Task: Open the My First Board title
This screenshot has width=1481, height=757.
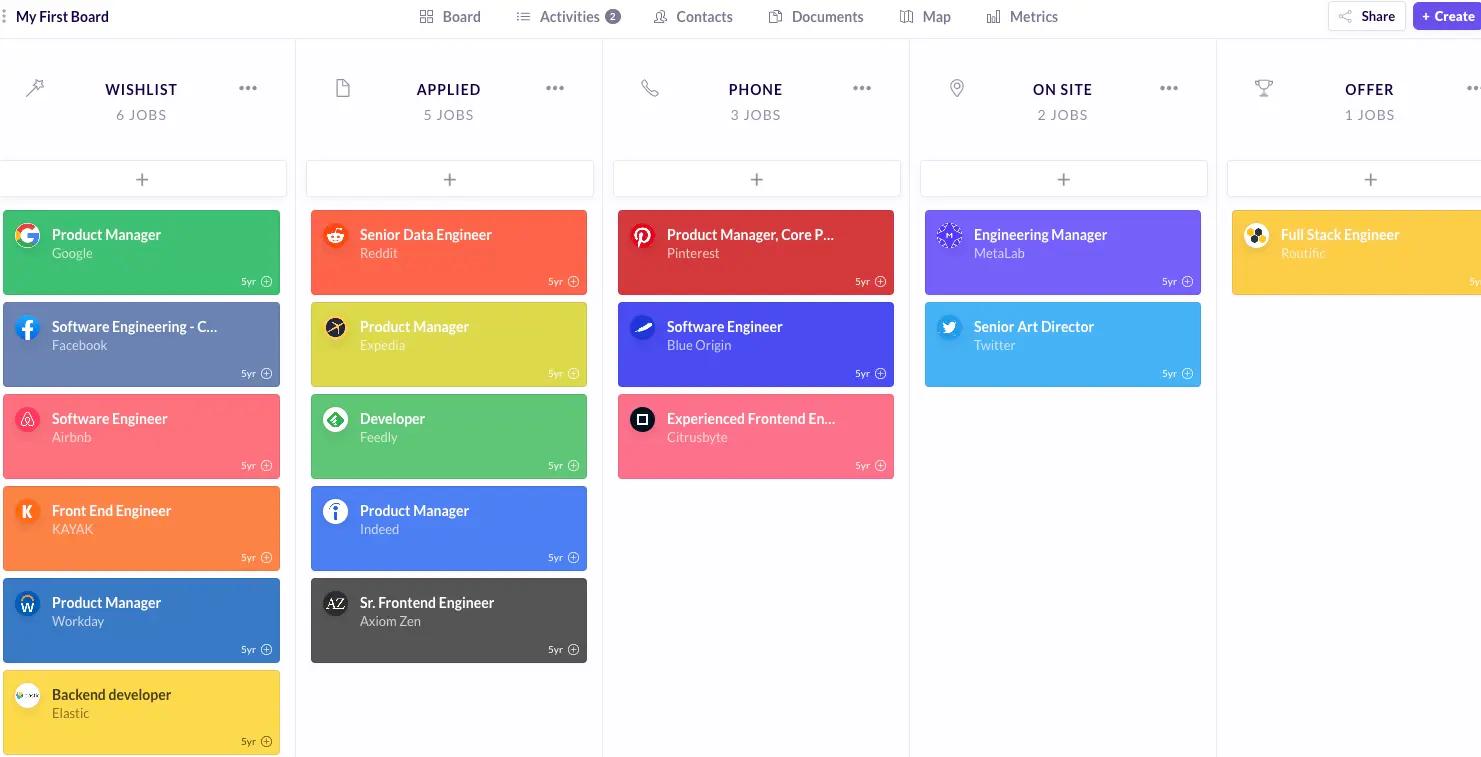Action: click(62, 17)
